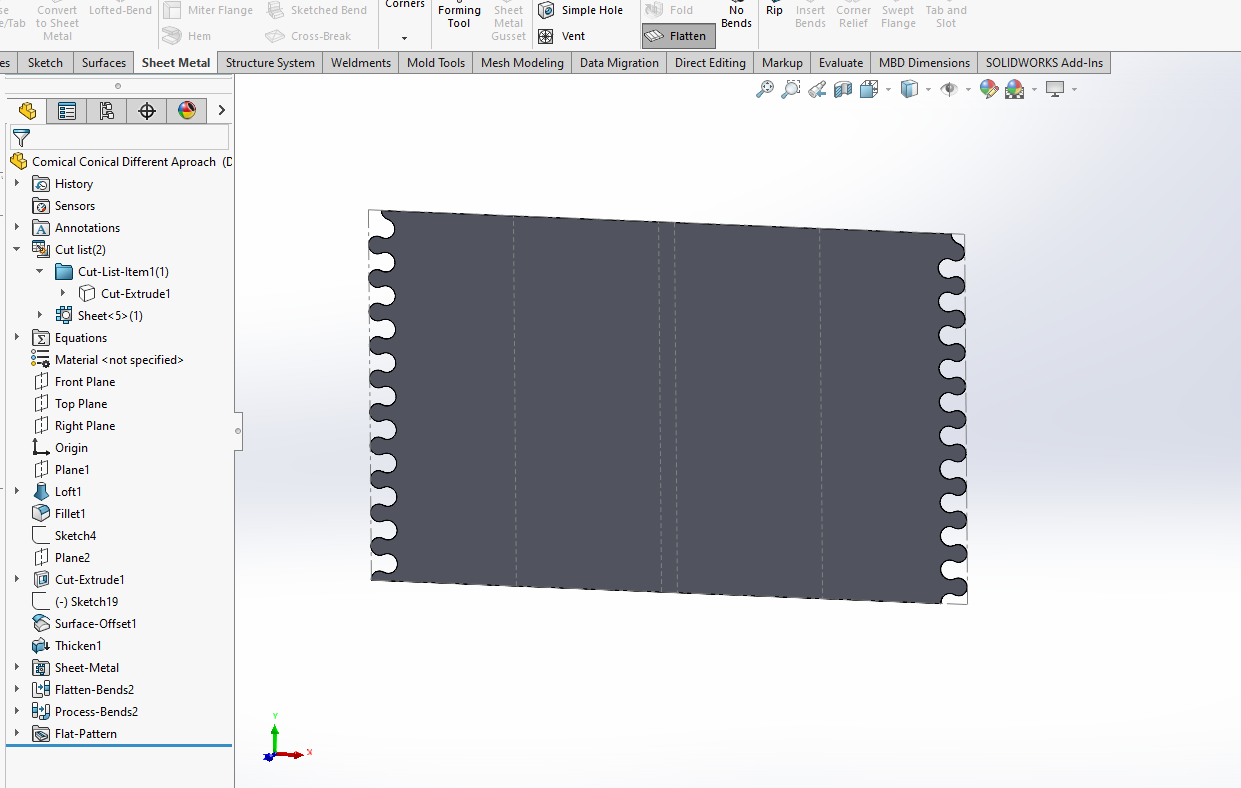Expand the Flat-Pattern feature node
The image size is (1241, 788).
point(17,733)
